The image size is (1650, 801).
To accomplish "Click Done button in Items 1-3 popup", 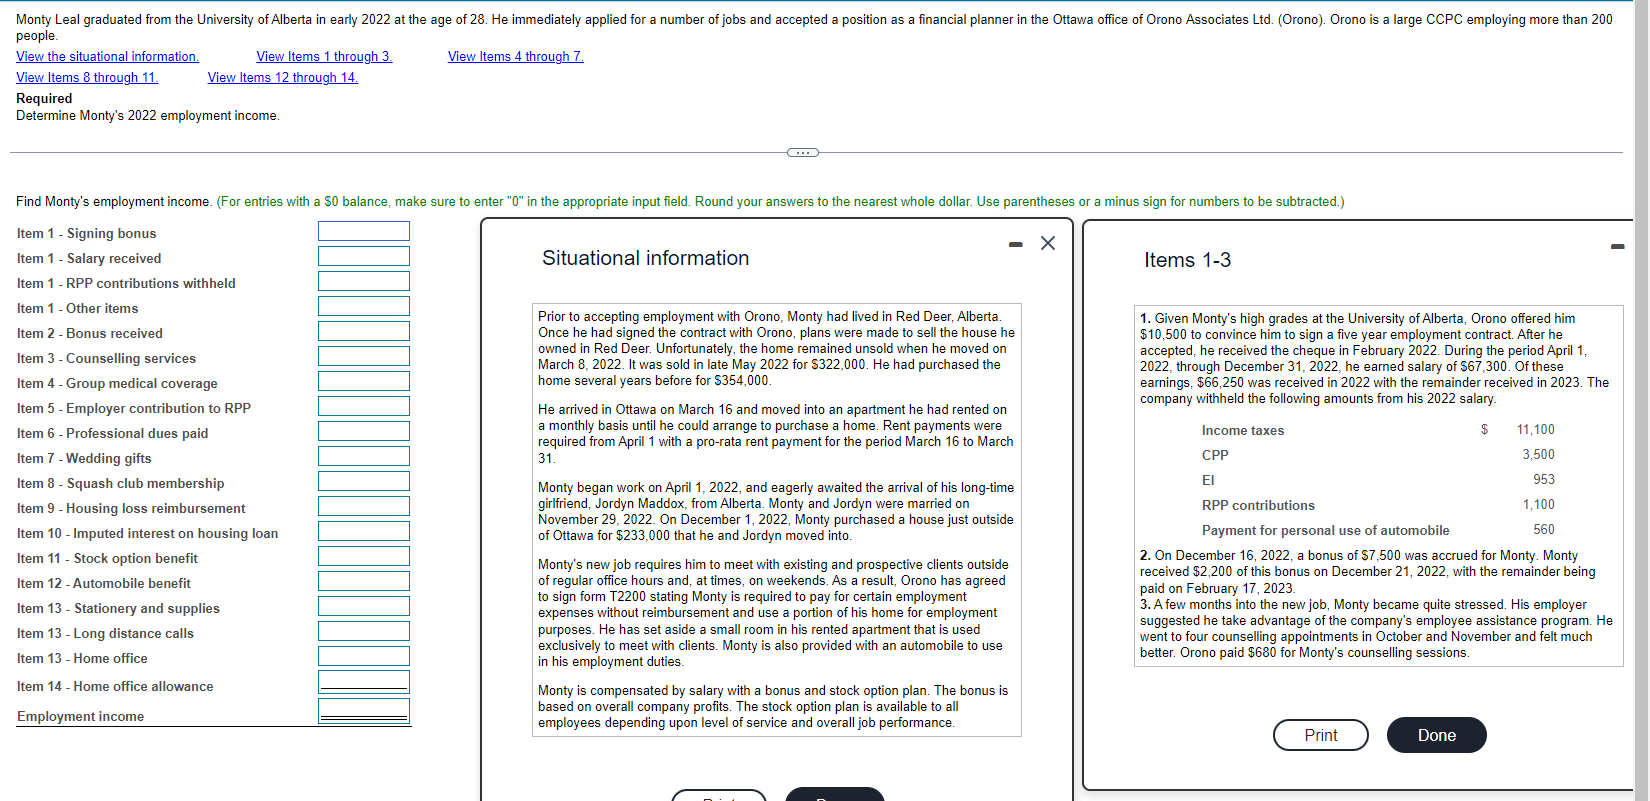I will (1436, 735).
